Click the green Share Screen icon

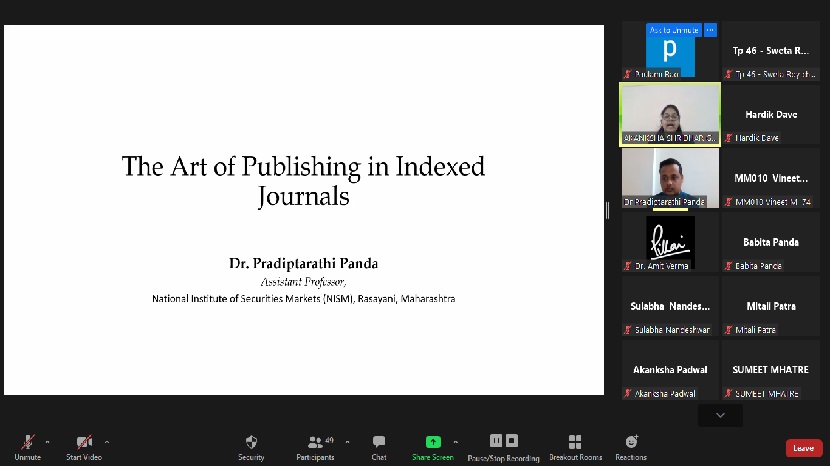(433, 442)
